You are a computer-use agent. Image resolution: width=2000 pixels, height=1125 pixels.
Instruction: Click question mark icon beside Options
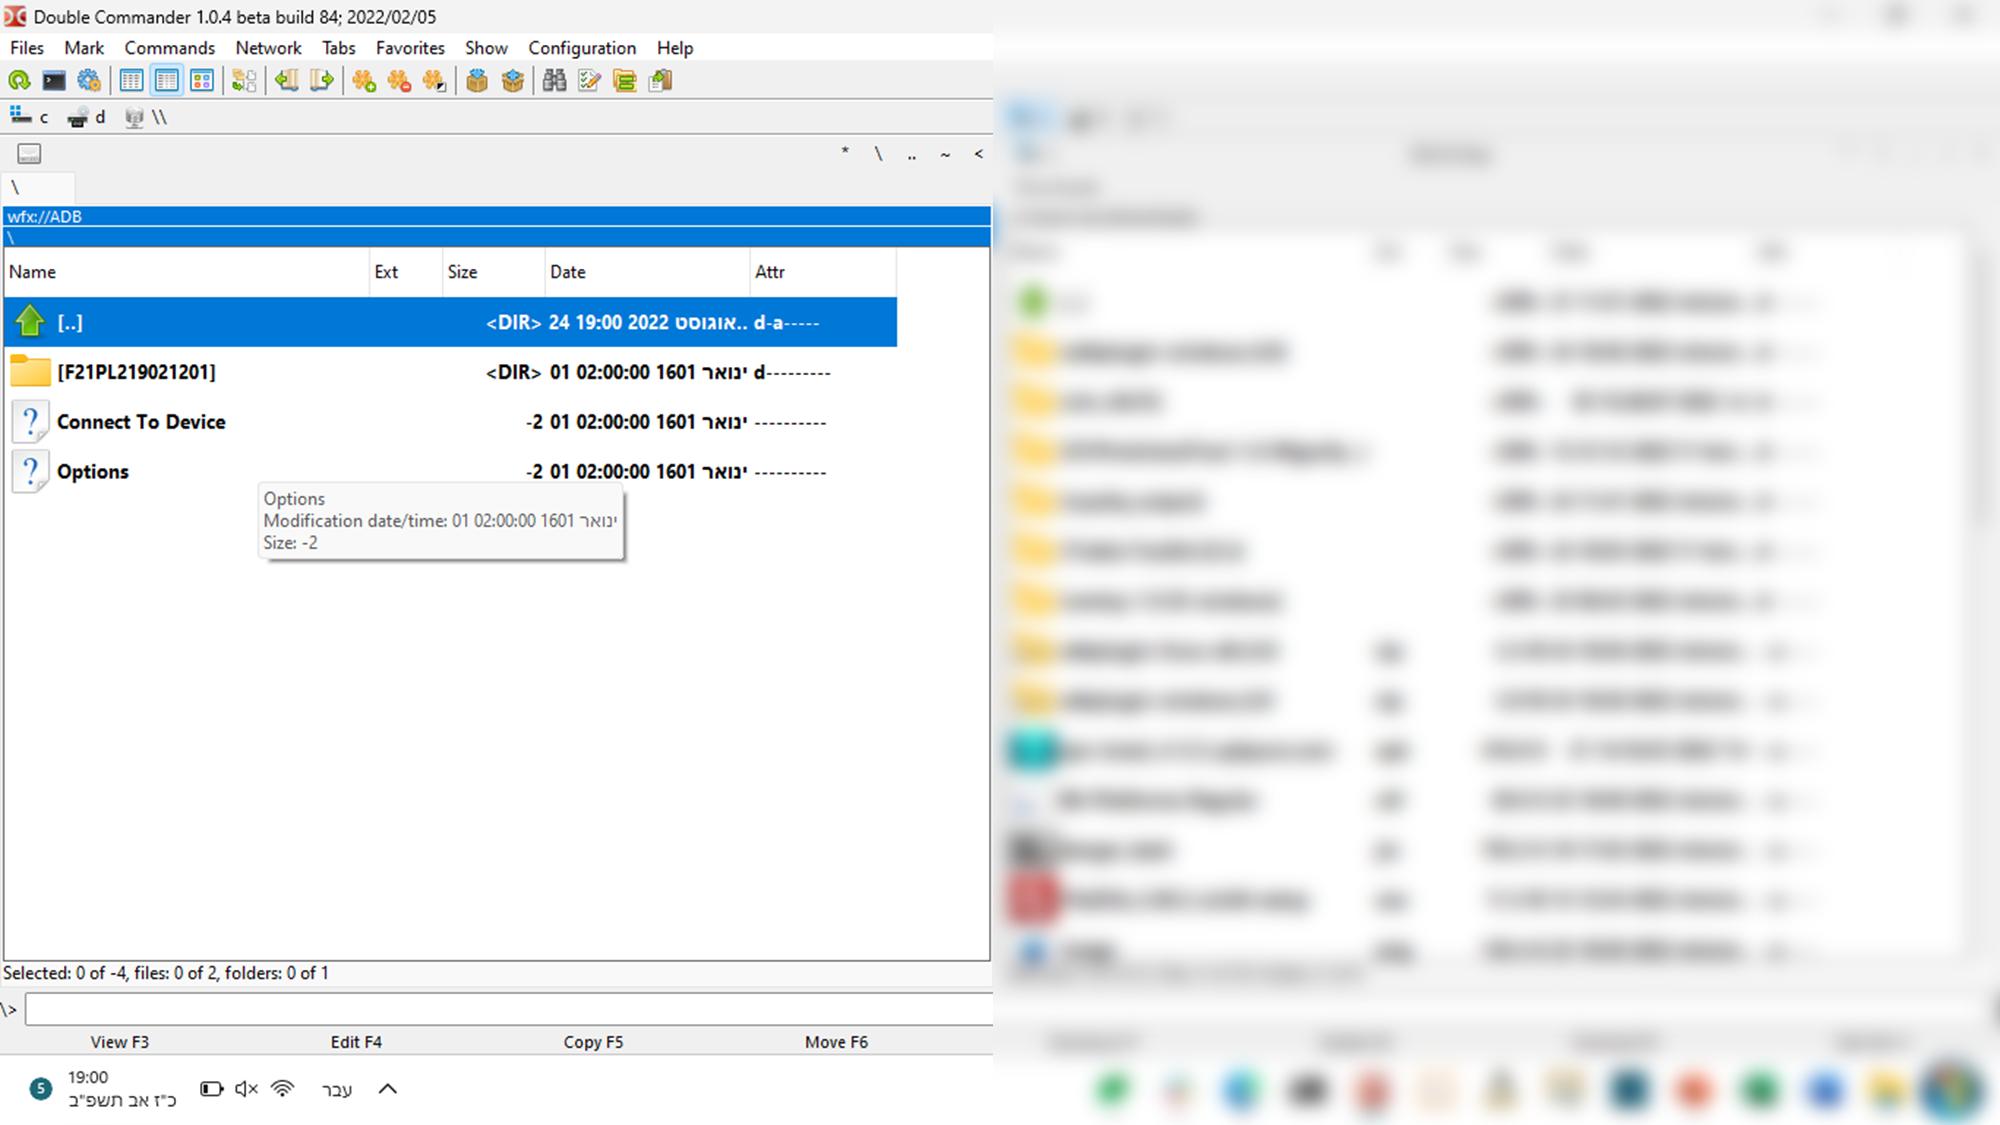[30, 472]
